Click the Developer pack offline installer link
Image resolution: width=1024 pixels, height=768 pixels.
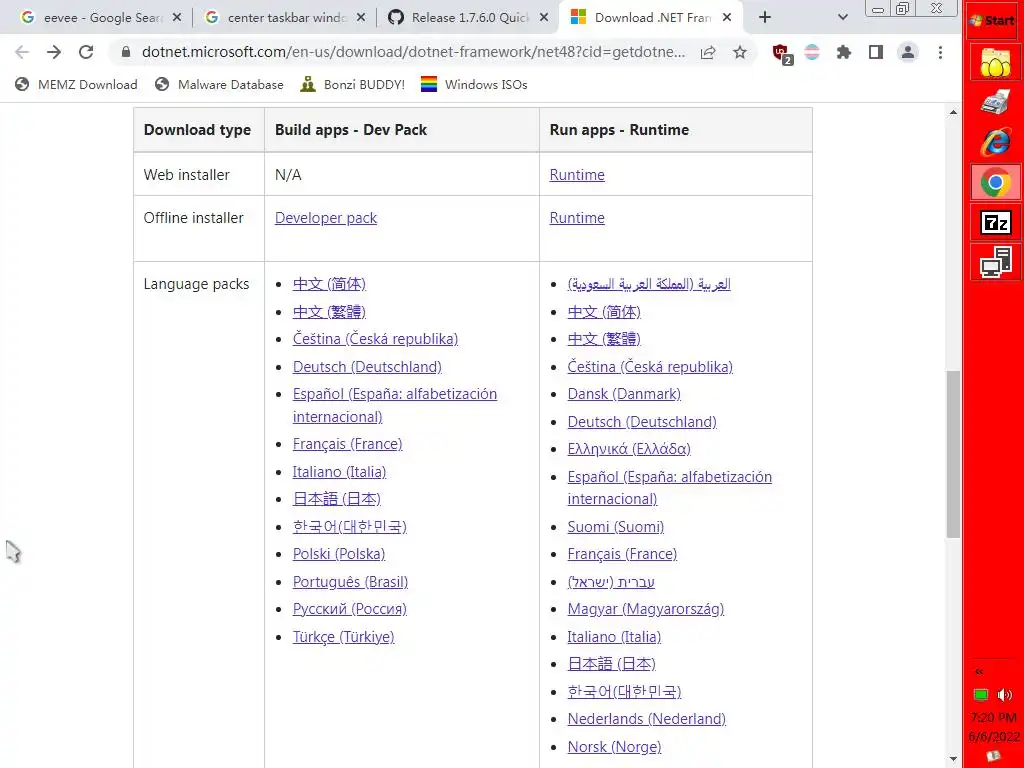point(325,218)
